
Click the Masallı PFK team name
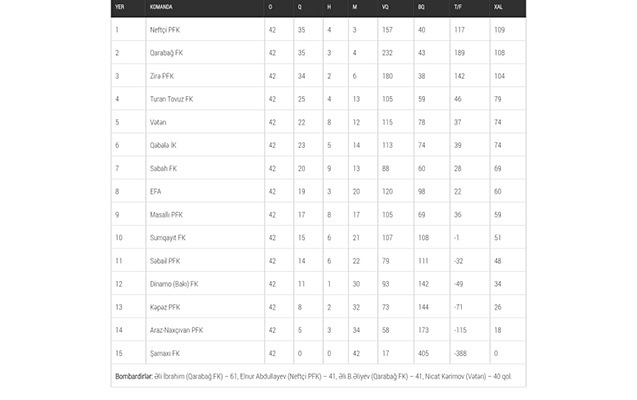(x=167, y=214)
